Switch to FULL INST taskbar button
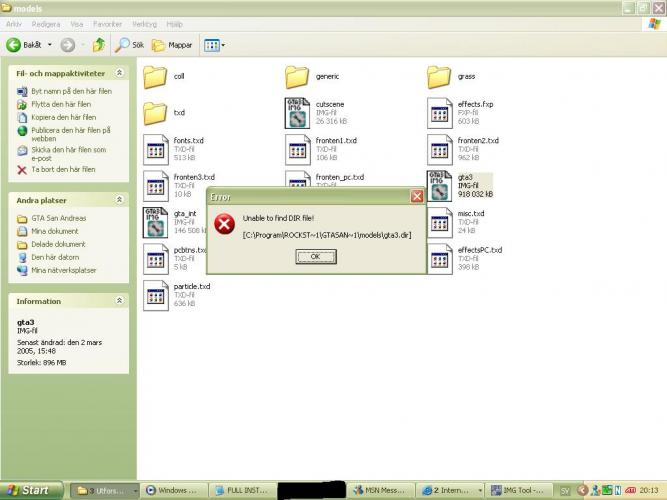The height and width of the screenshot is (500, 667). (x=244, y=491)
